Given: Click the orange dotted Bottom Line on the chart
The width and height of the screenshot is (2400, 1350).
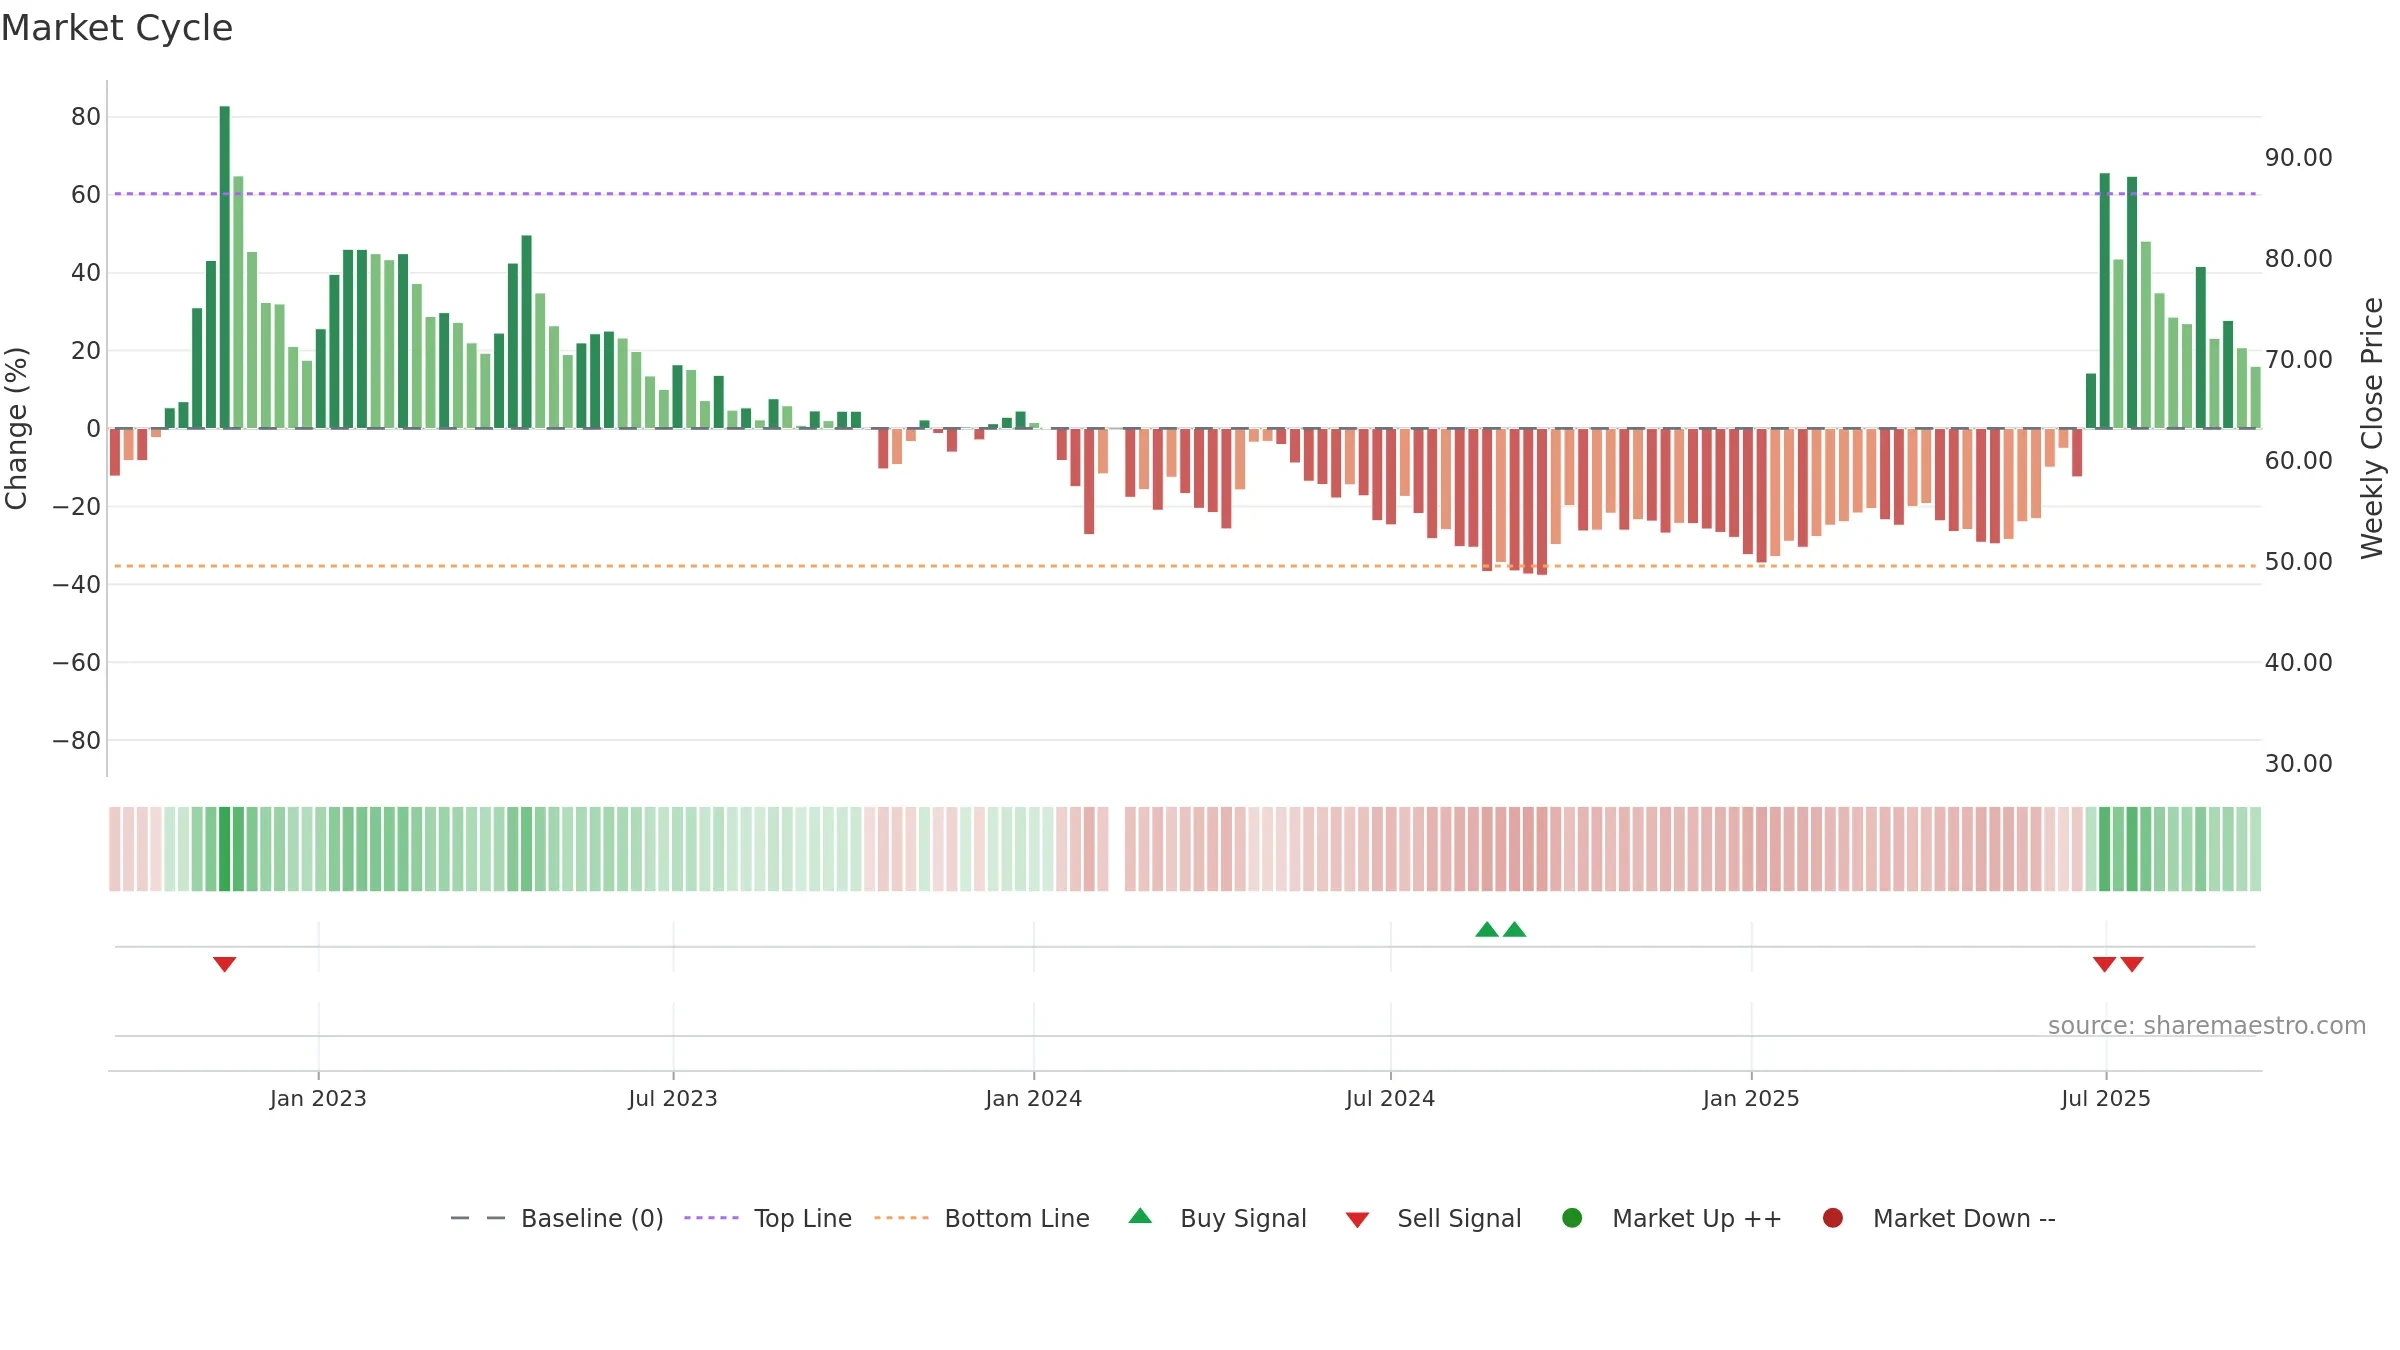Looking at the screenshot, I should tap(1185, 566).
